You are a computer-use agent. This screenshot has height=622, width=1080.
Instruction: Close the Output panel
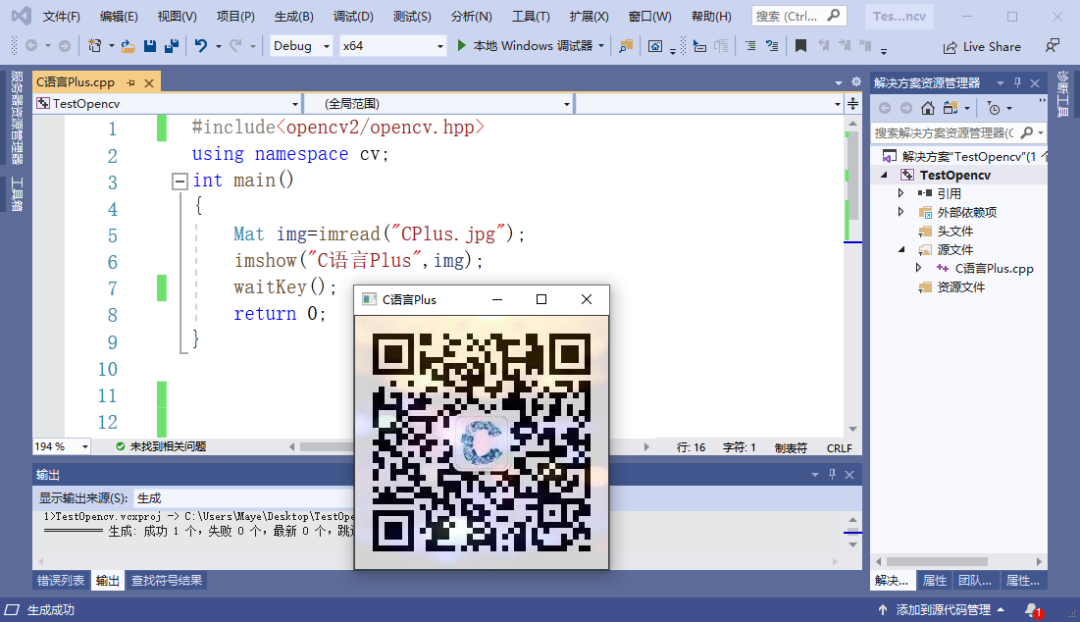pos(849,475)
